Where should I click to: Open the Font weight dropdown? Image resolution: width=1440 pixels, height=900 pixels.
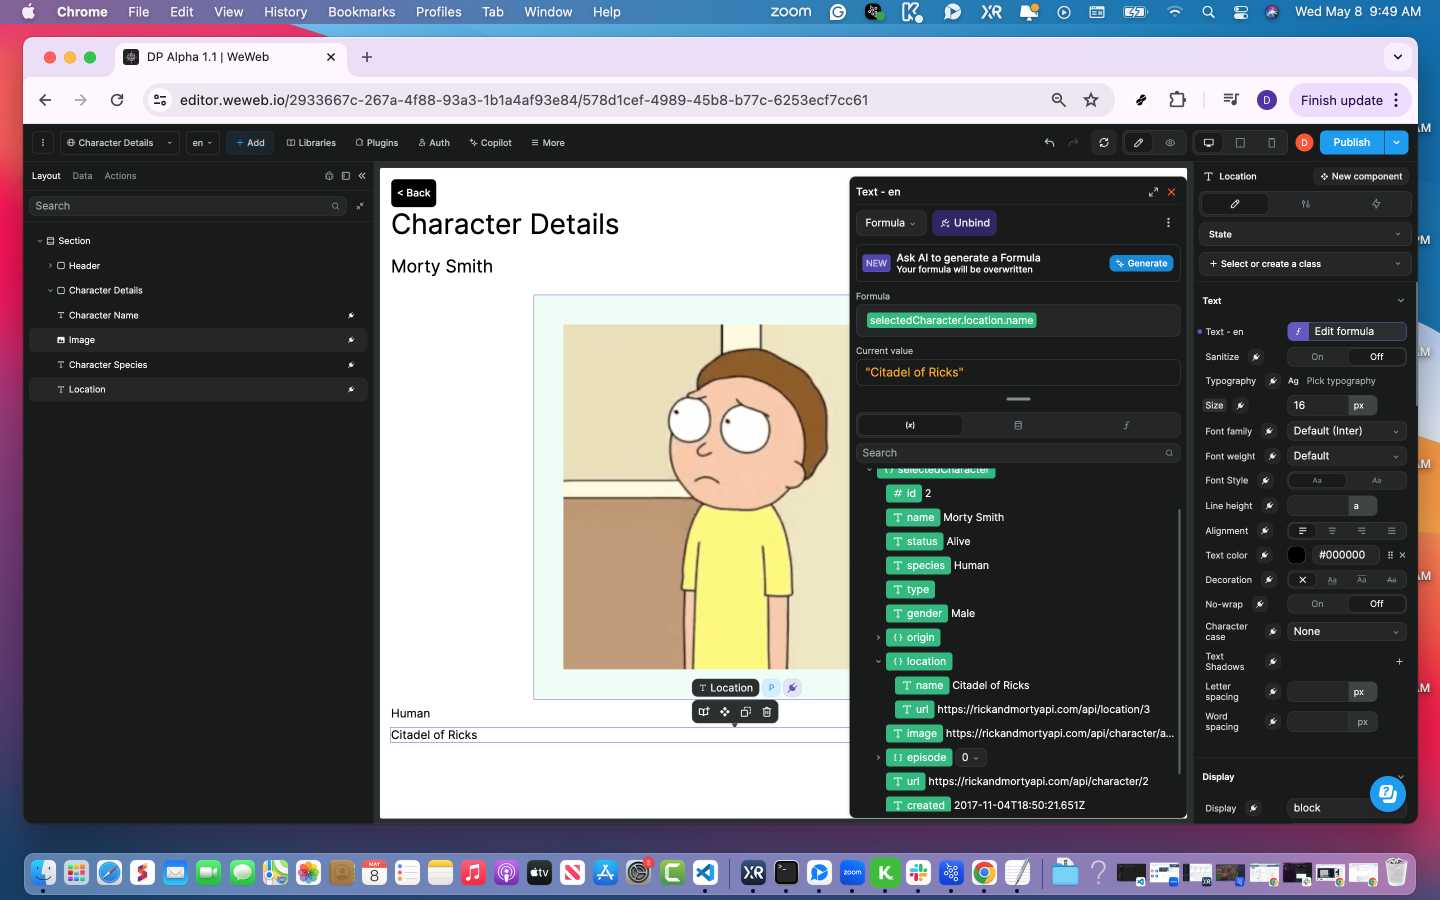tap(1347, 456)
